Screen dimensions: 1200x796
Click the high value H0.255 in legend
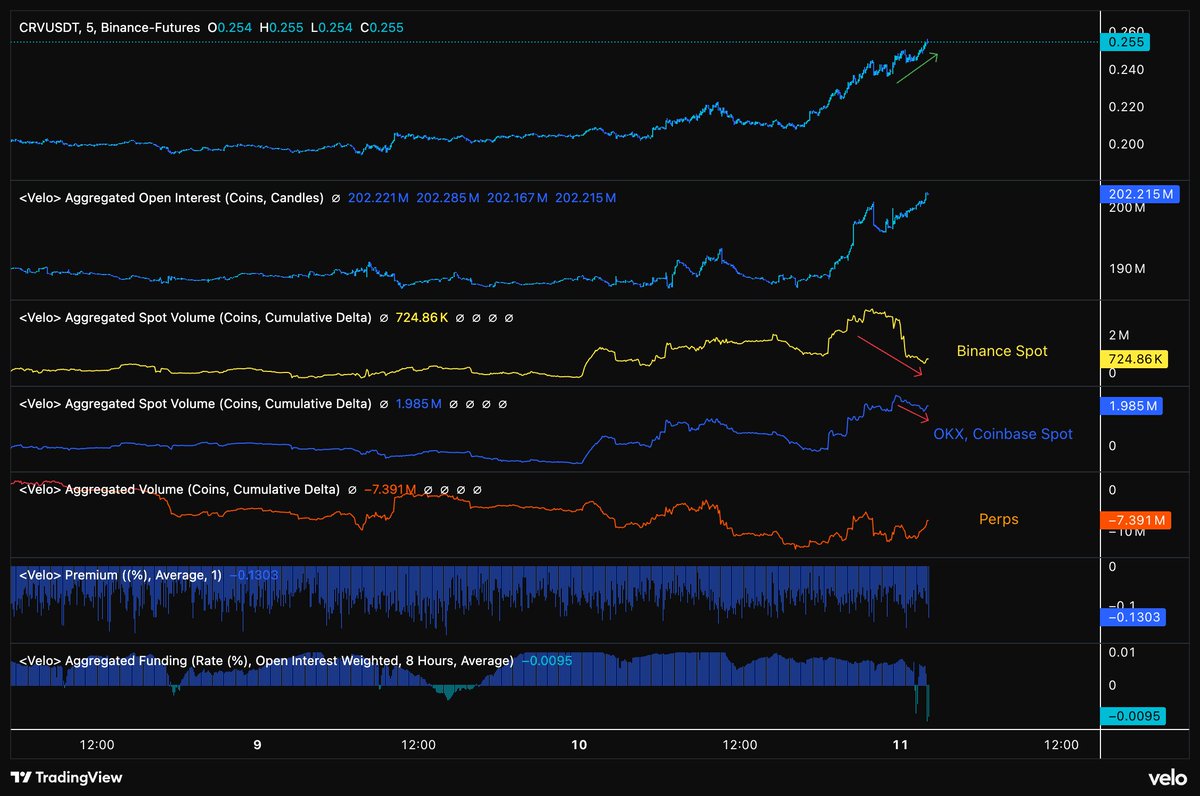click(x=282, y=29)
